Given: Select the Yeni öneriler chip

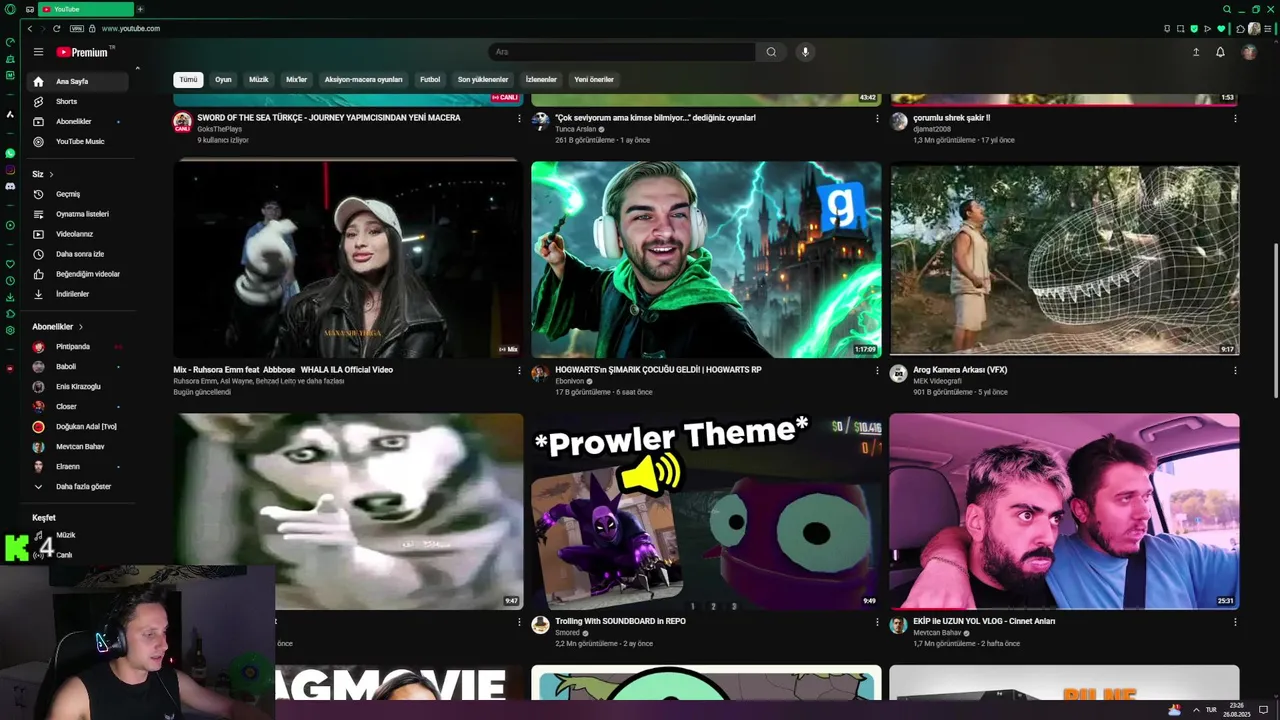Looking at the screenshot, I should click(594, 79).
